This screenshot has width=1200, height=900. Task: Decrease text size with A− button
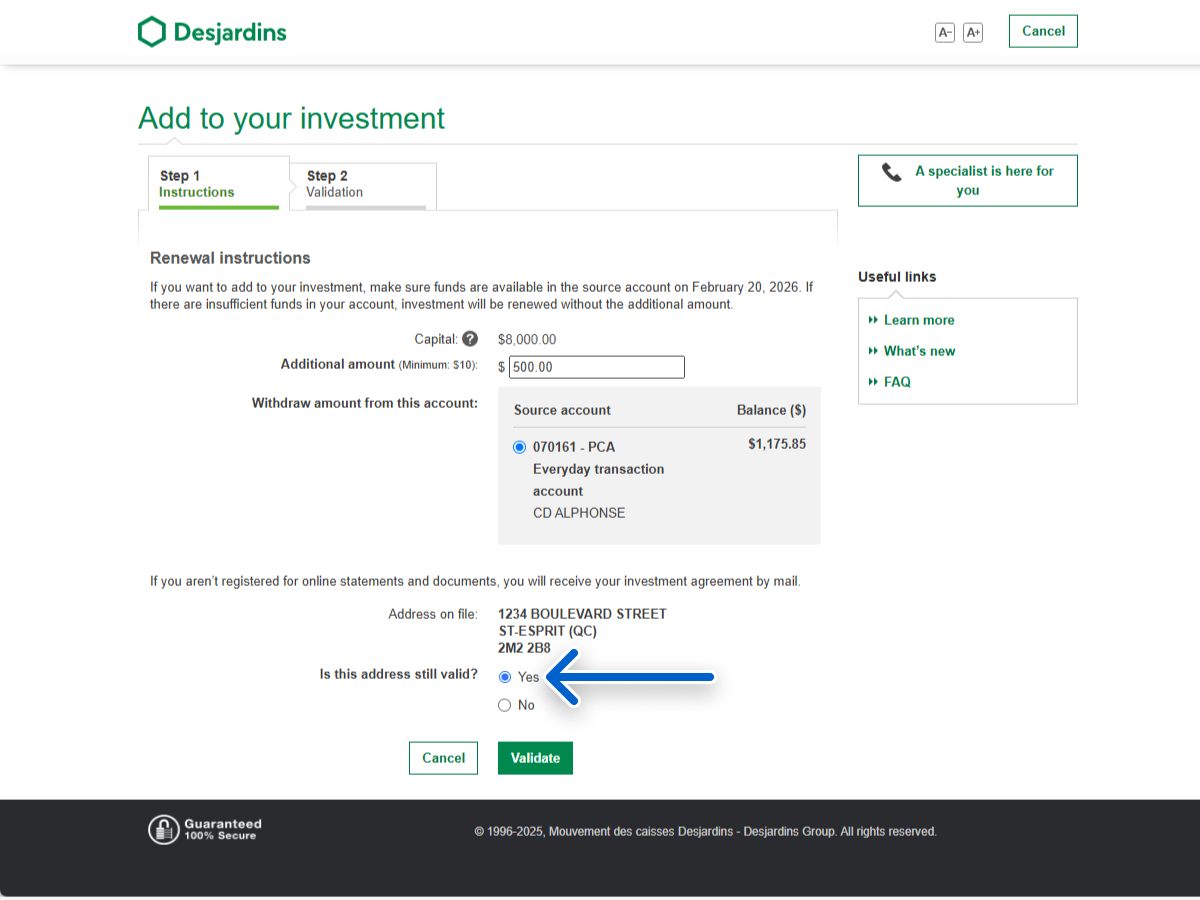944,32
